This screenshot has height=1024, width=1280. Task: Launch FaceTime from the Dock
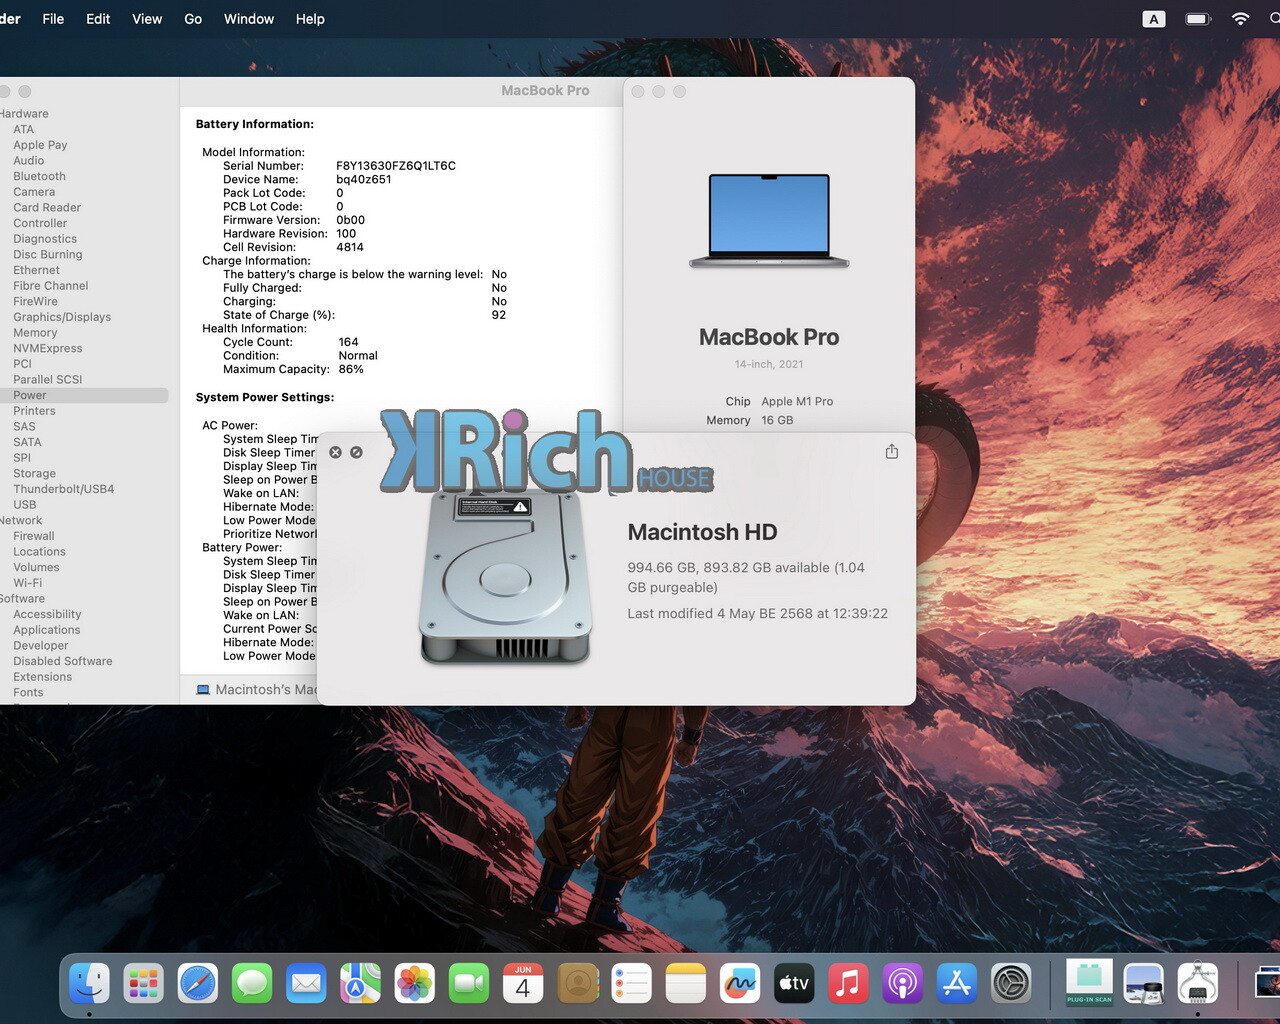tap(468, 984)
